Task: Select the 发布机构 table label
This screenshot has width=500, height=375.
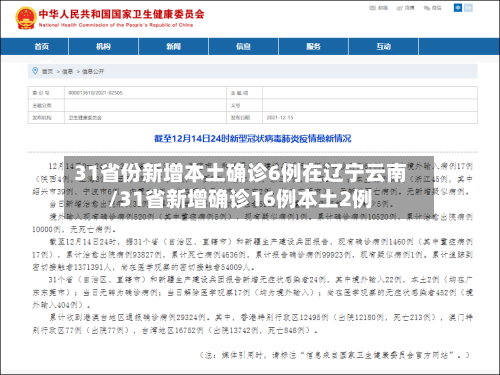Action: tap(42, 118)
